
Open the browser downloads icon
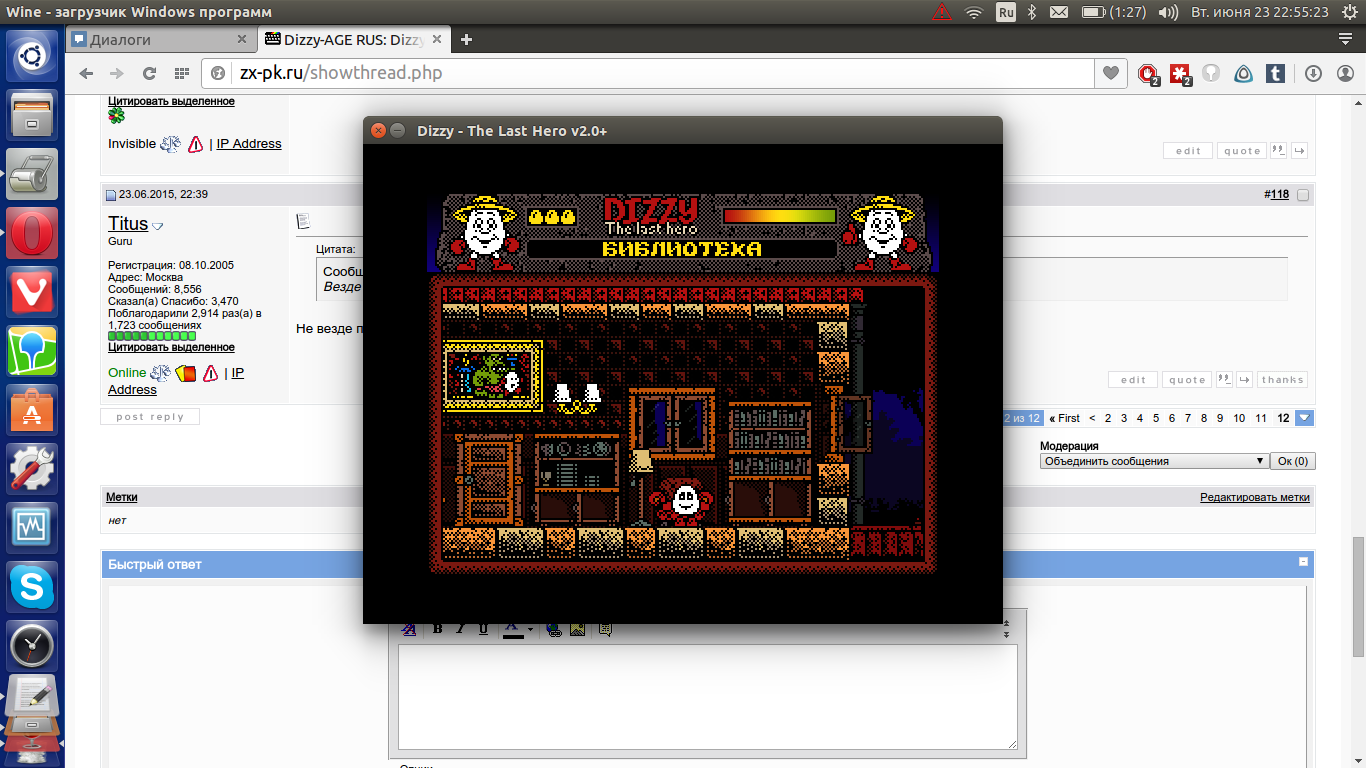[x=1314, y=73]
